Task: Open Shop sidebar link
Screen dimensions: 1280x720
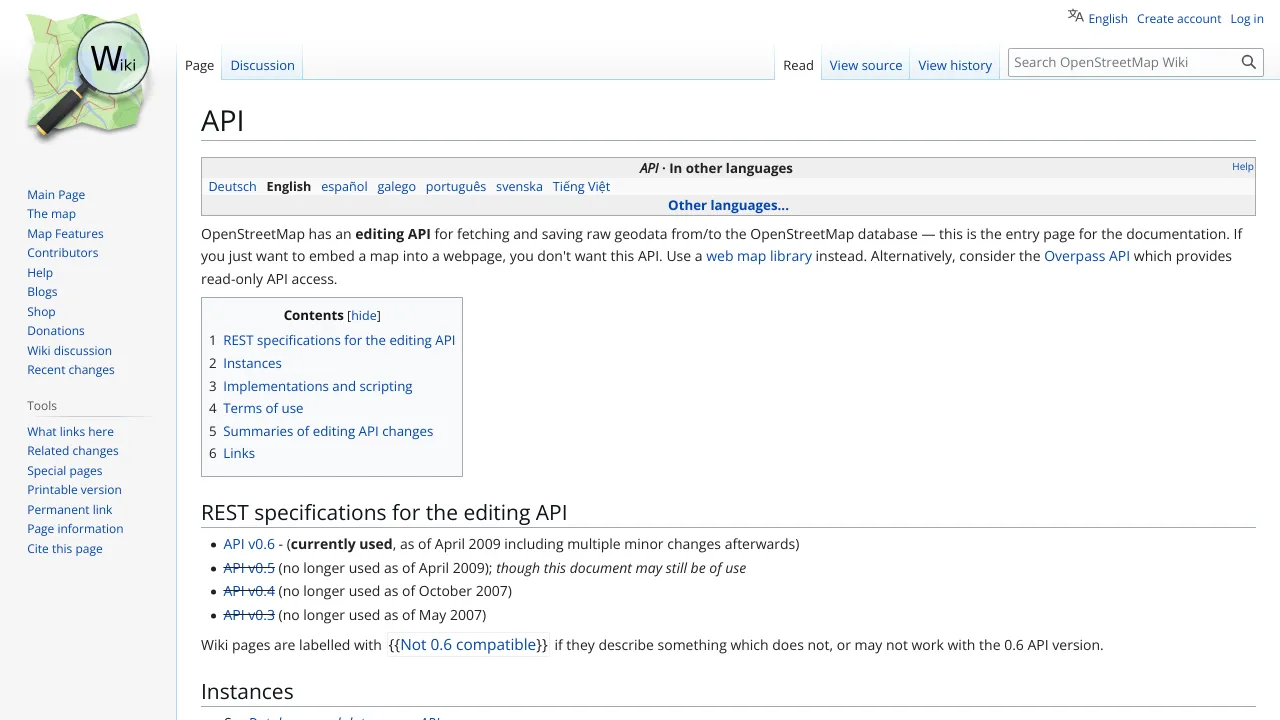Action: pyautogui.click(x=41, y=312)
